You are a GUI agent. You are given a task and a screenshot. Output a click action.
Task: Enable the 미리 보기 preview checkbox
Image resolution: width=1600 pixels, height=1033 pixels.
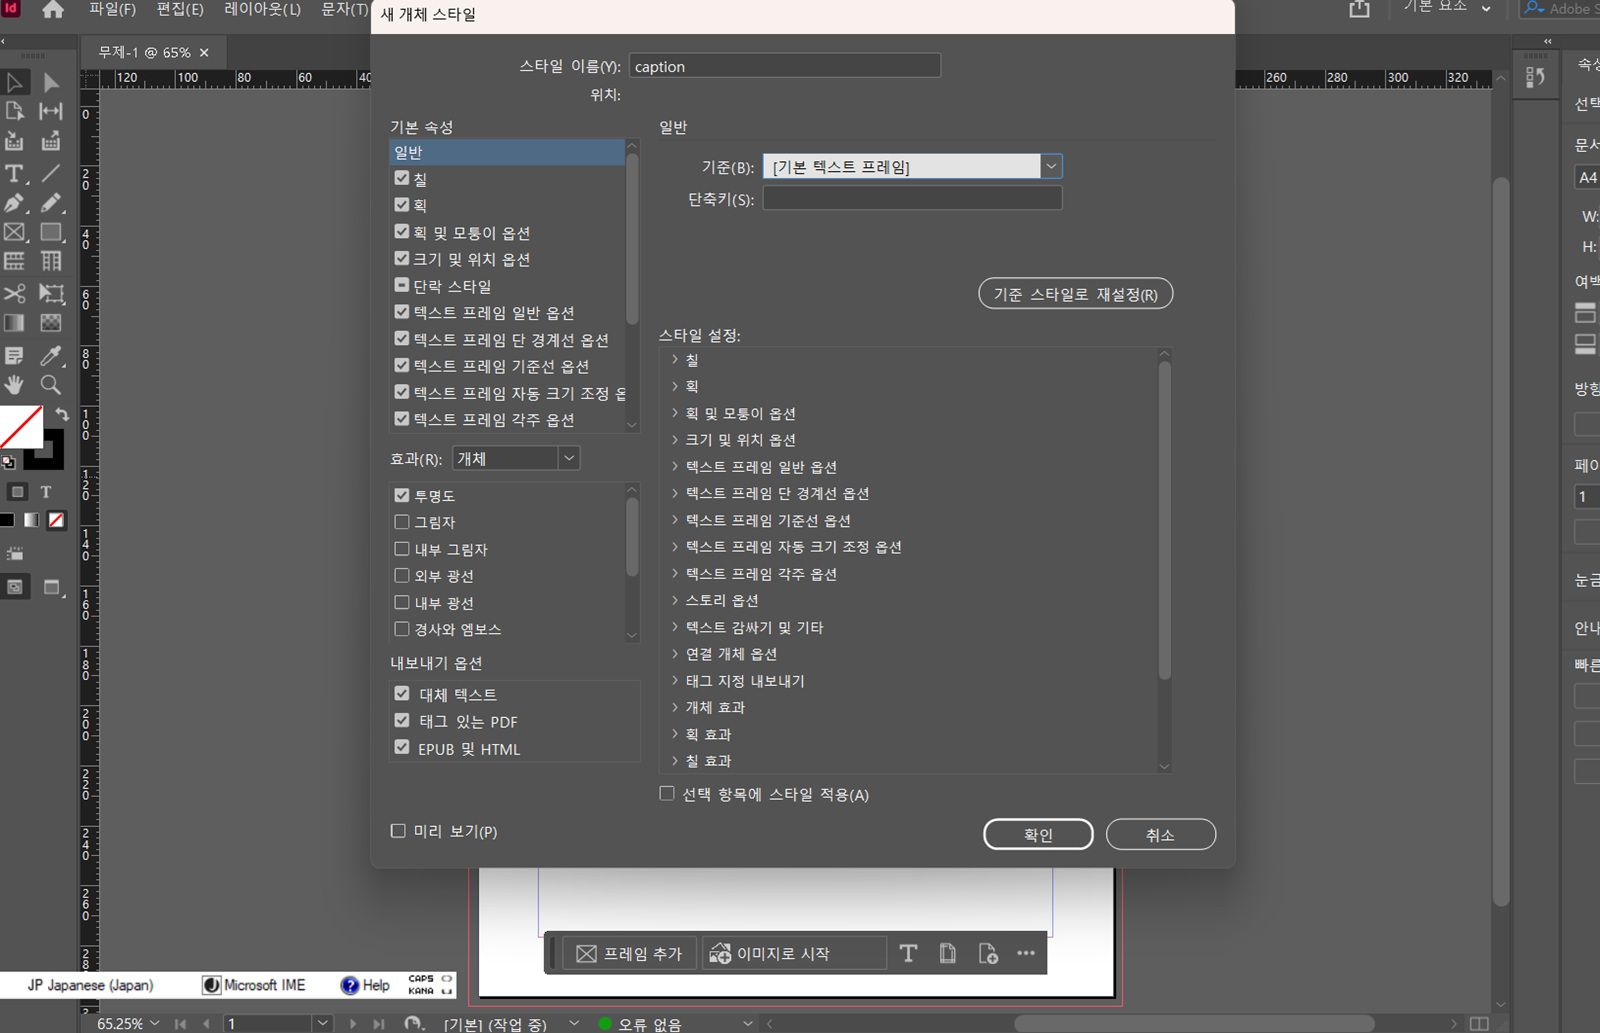[398, 830]
